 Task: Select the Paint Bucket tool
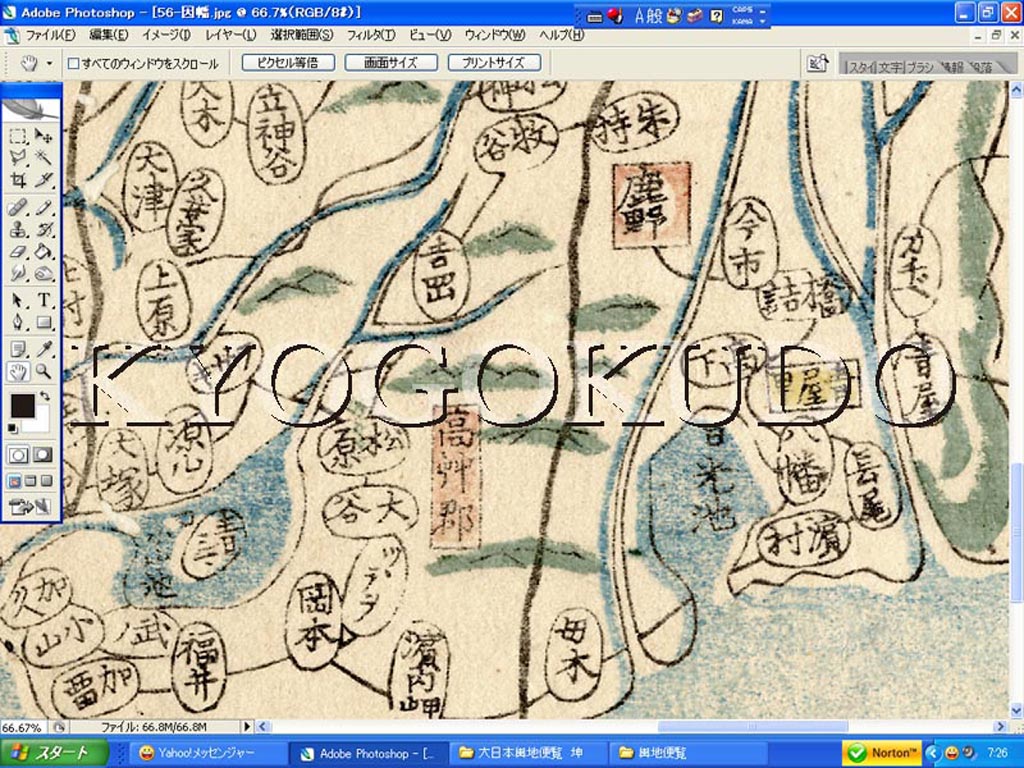pos(44,251)
